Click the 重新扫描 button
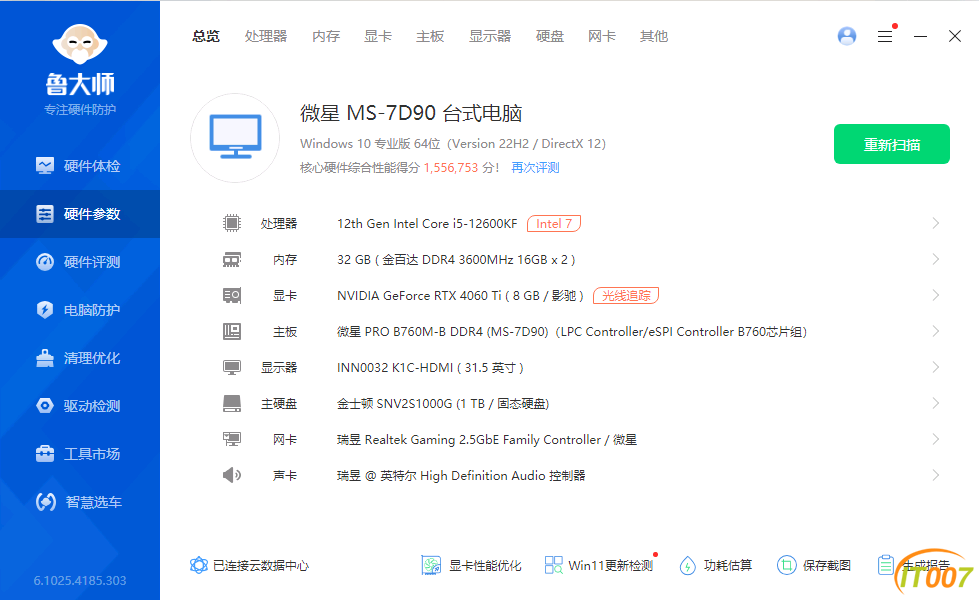The width and height of the screenshot is (979, 600). point(892,144)
